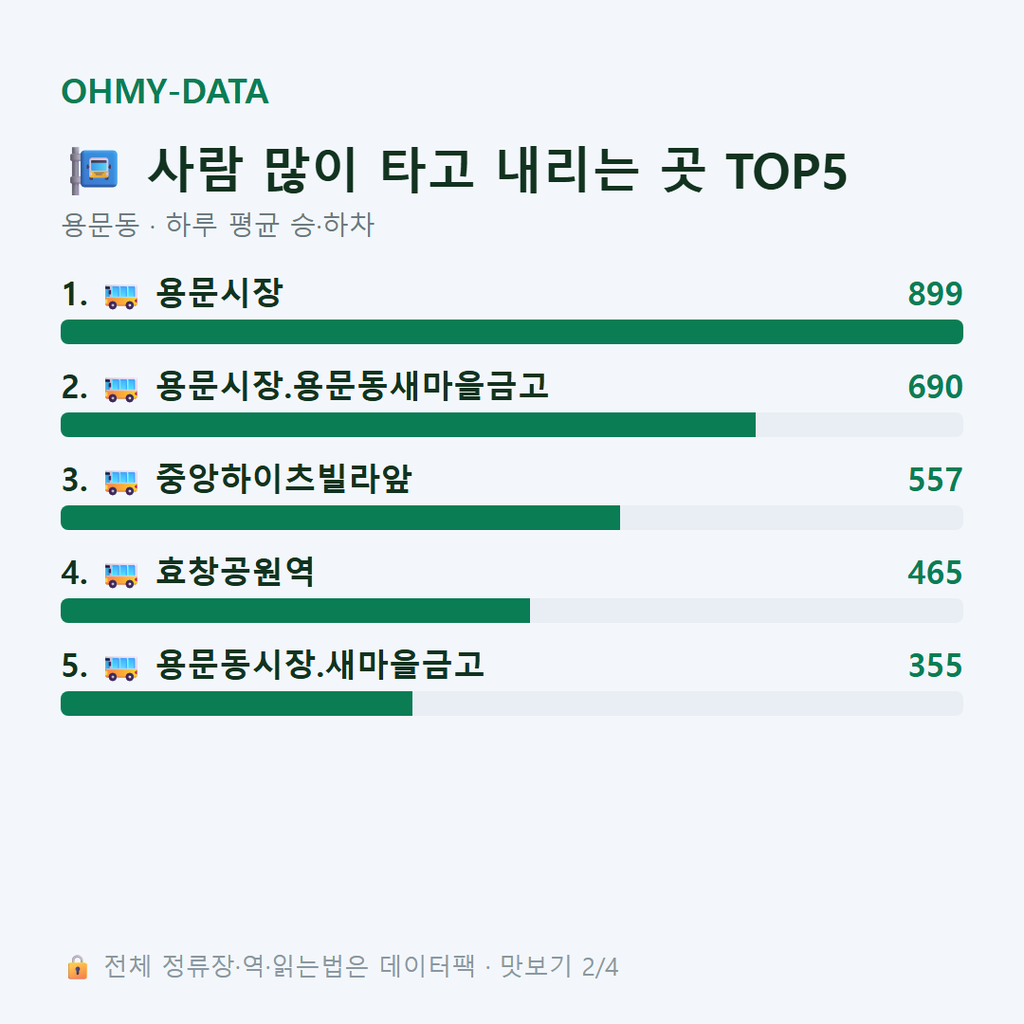Click the bus icon next to 용문시장
This screenshot has width=1024, height=1024.
[121, 296]
